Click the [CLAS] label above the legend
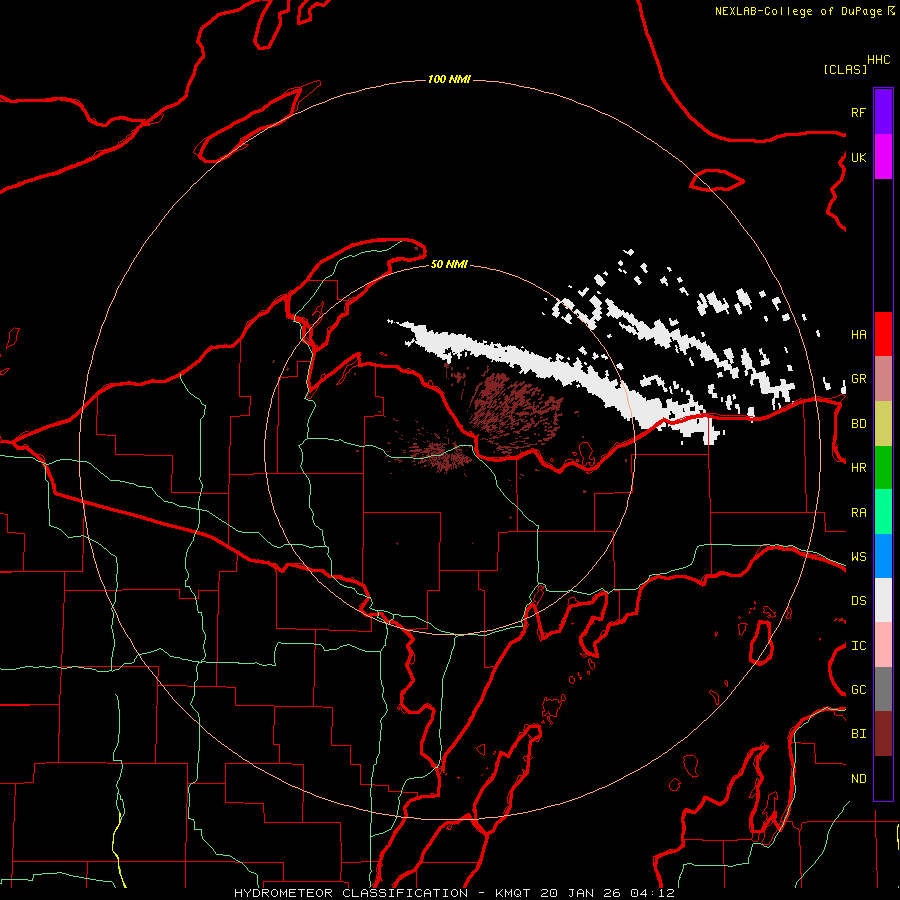This screenshot has height=900, width=900. [x=844, y=69]
